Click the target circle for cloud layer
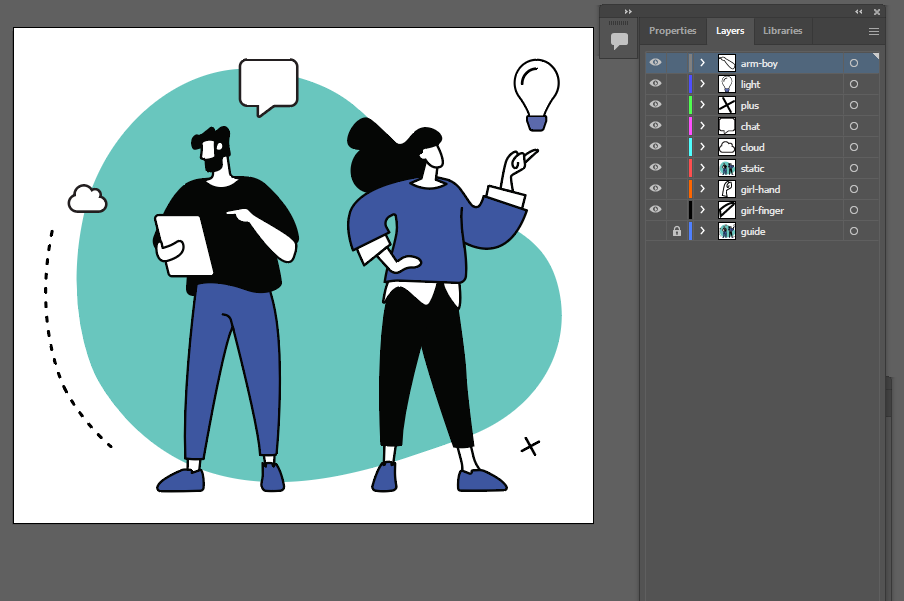Viewport: 904px width, 601px height. 854,148
